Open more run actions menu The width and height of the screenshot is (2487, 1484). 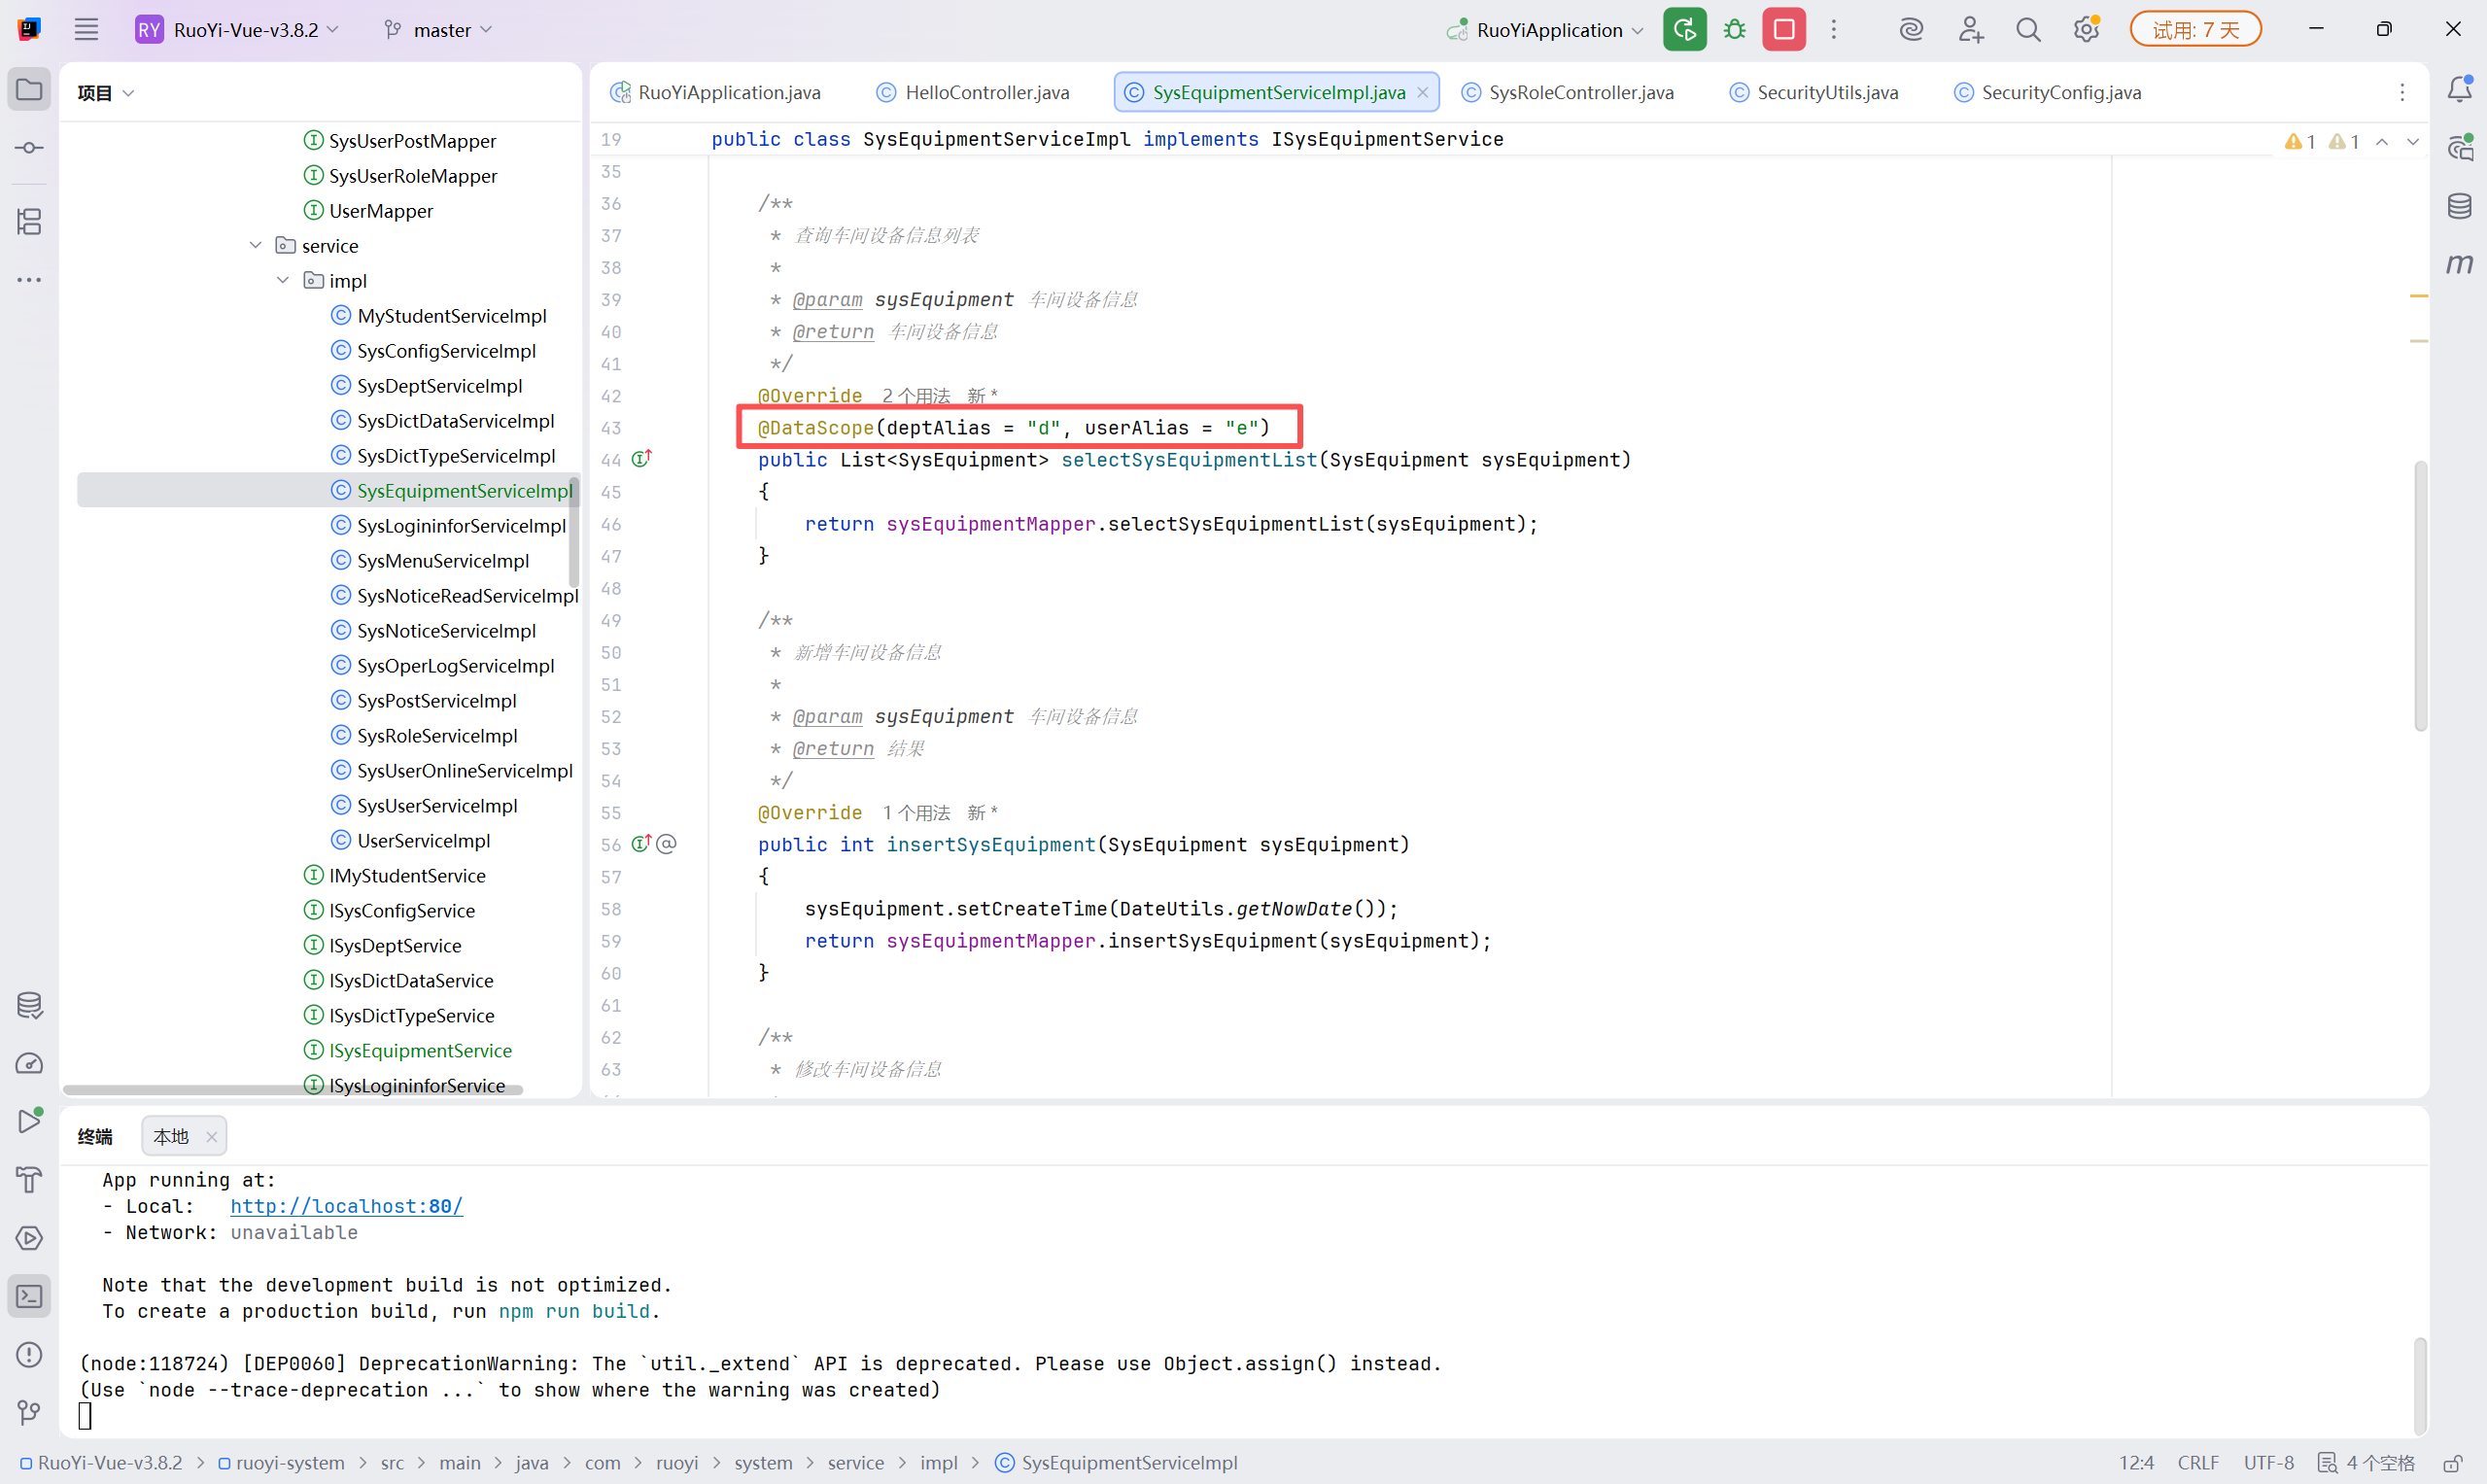click(x=1833, y=29)
